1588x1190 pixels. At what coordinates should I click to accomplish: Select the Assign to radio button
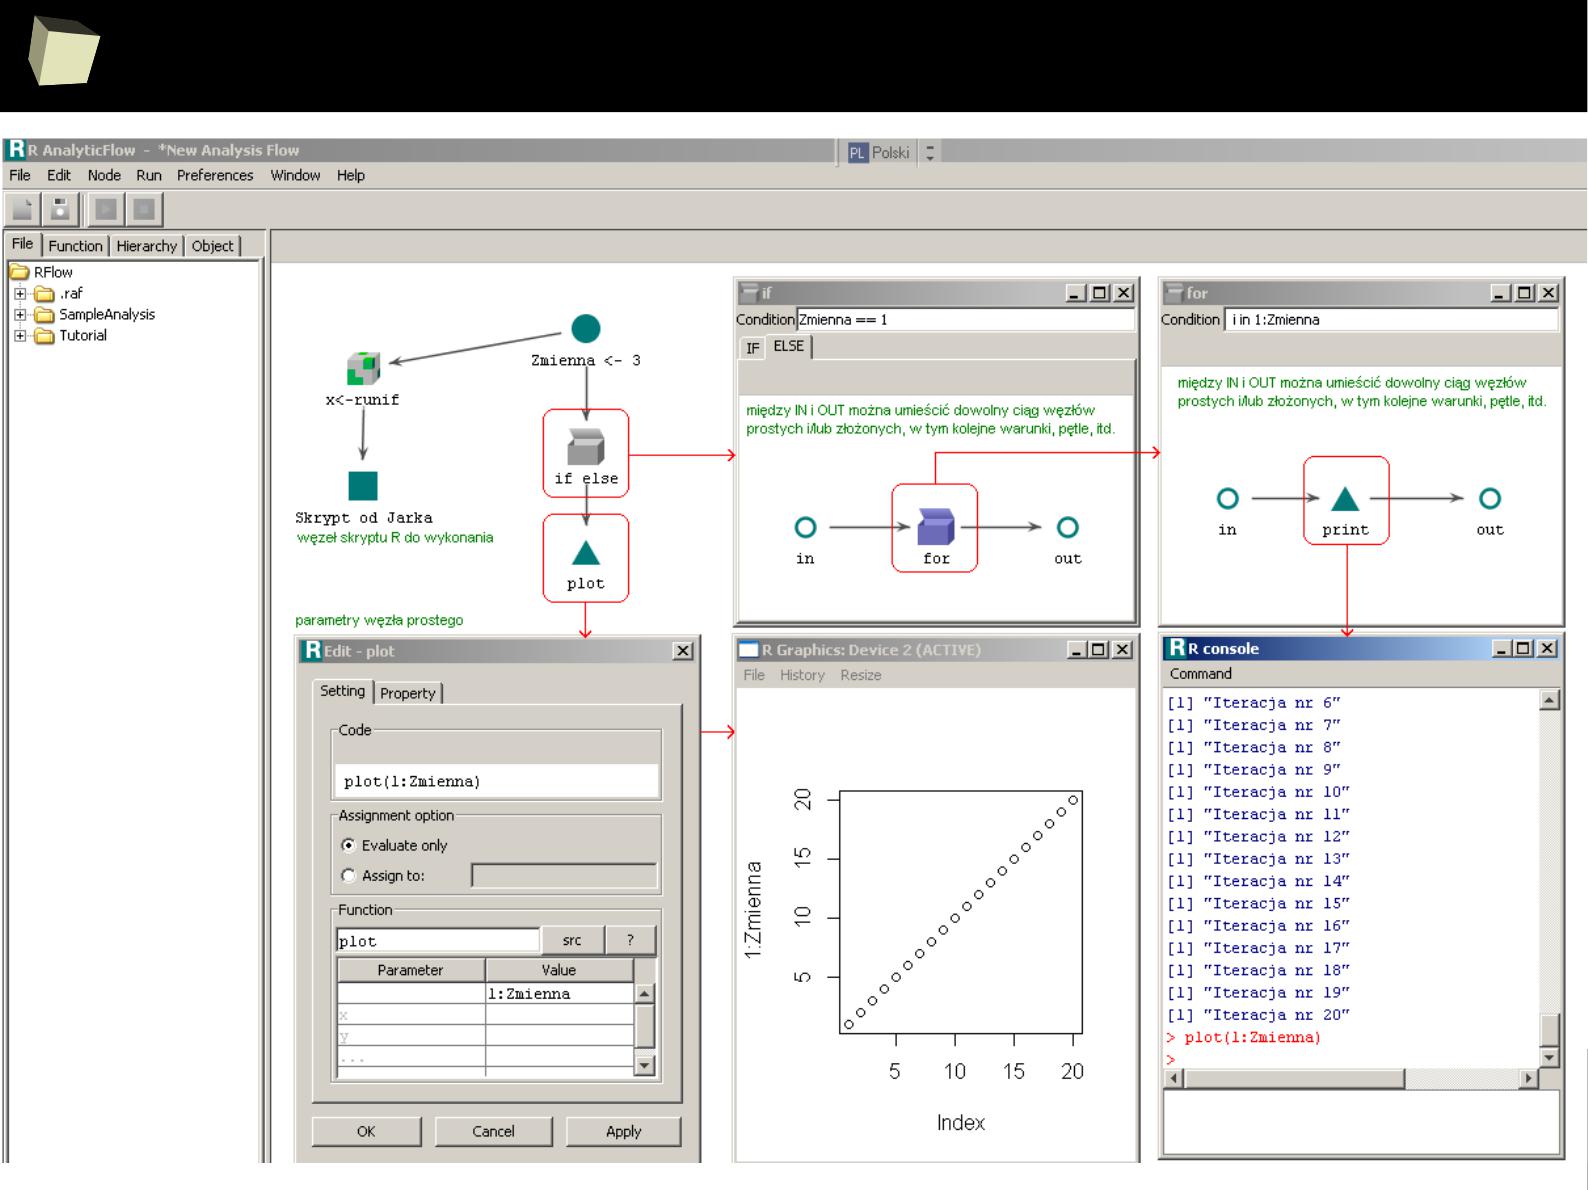pyautogui.click(x=348, y=875)
